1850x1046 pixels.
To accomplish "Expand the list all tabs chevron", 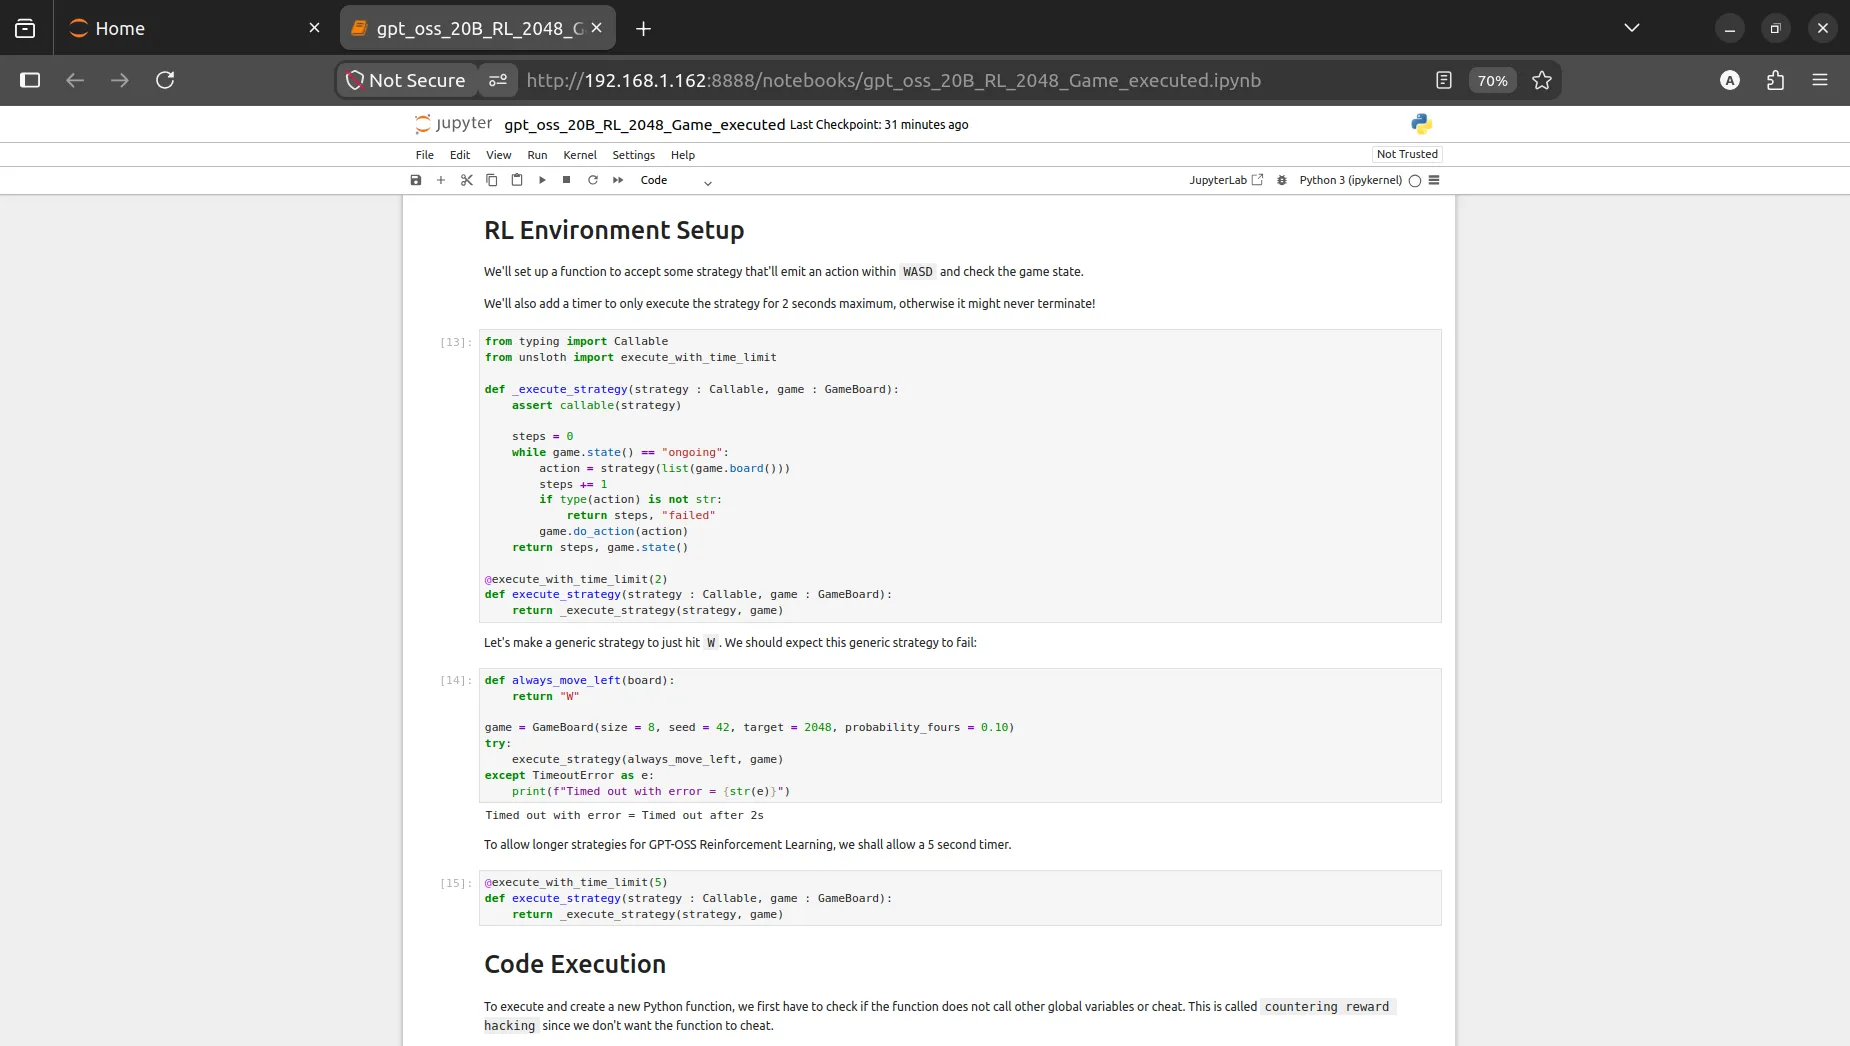I will tap(1632, 28).
